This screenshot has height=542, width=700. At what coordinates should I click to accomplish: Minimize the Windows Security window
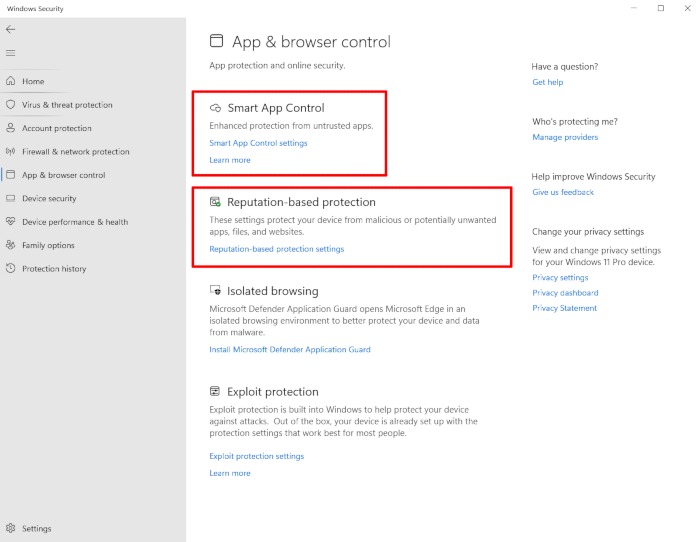pyautogui.click(x=634, y=8)
